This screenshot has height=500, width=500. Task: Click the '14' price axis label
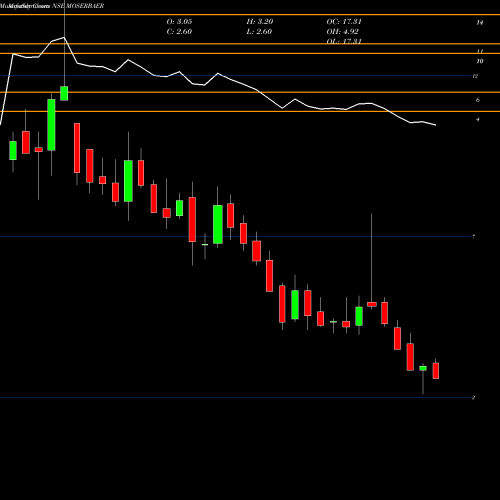480,23
